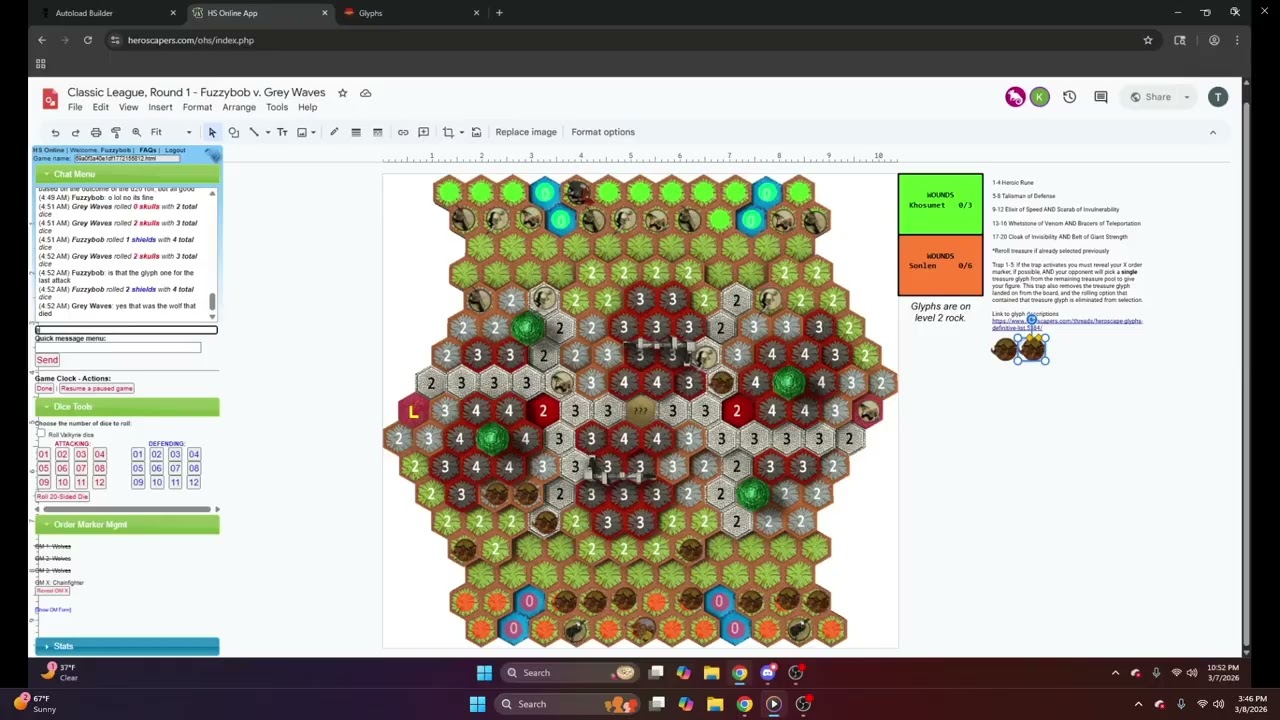1280x720 pixels.
Task: Open the border color pencil
Action: (x=334, y=132)
